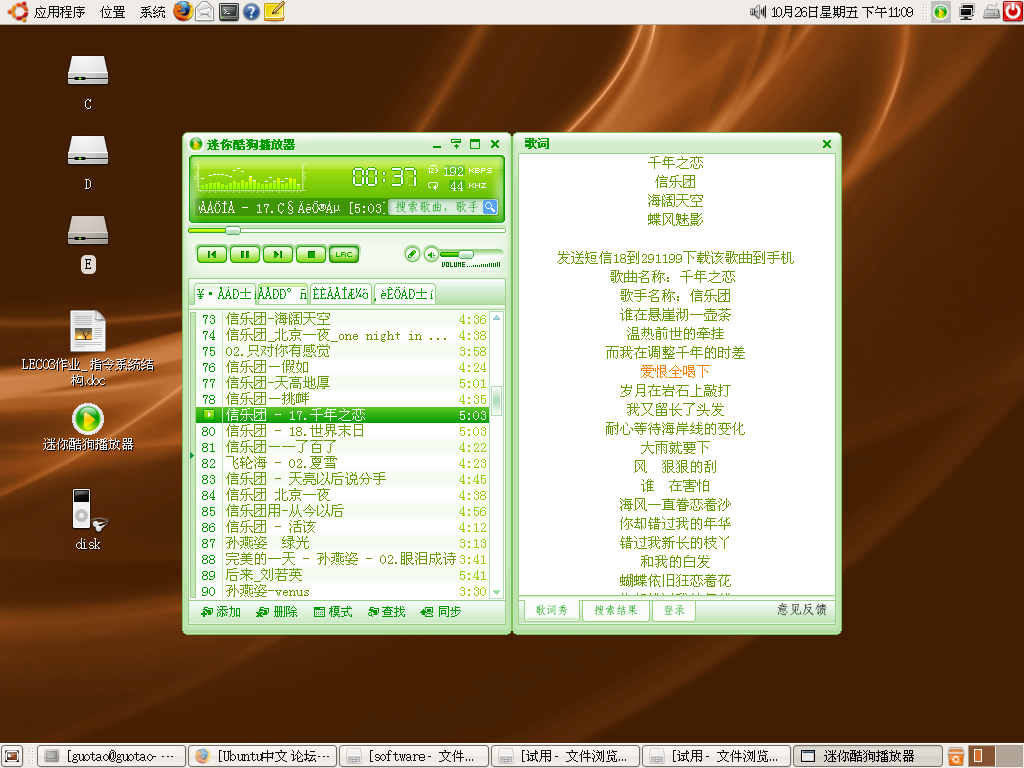Open the yellow notes launcher in top panel
This screenshot has width=1024, height=768.
[x=274, y=12]
